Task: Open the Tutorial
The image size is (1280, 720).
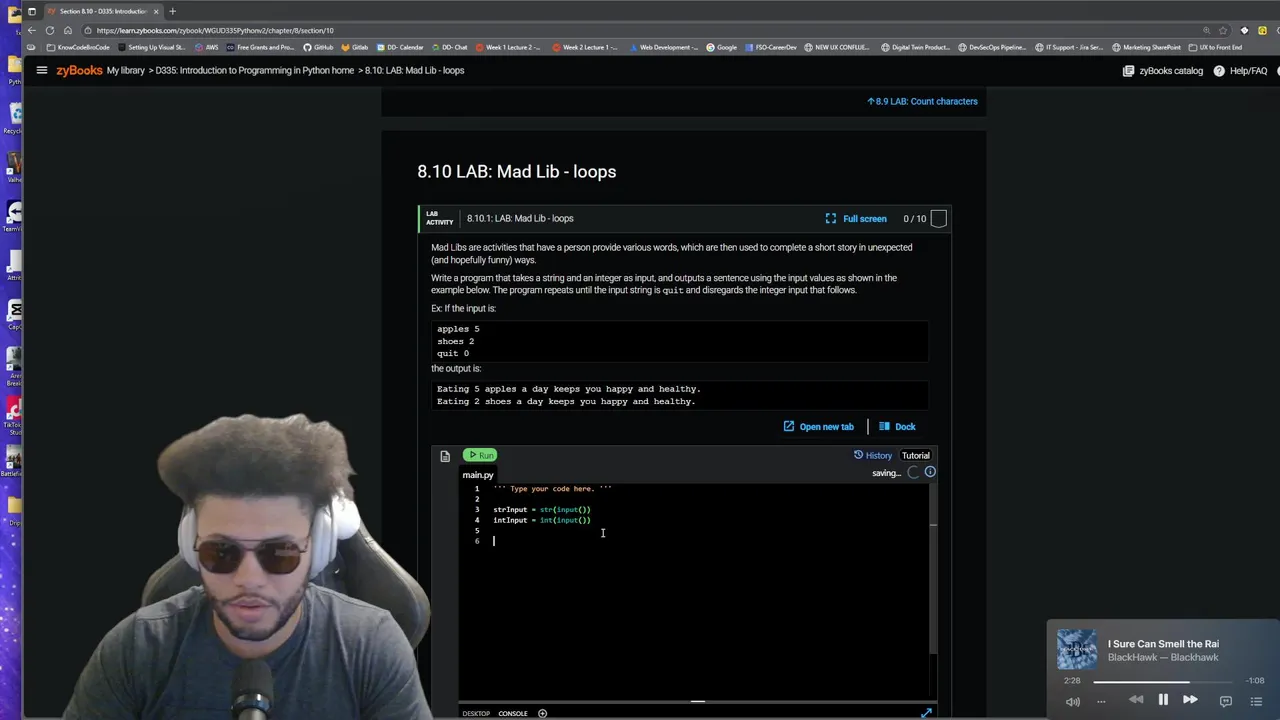Action: tap(916, 455)
